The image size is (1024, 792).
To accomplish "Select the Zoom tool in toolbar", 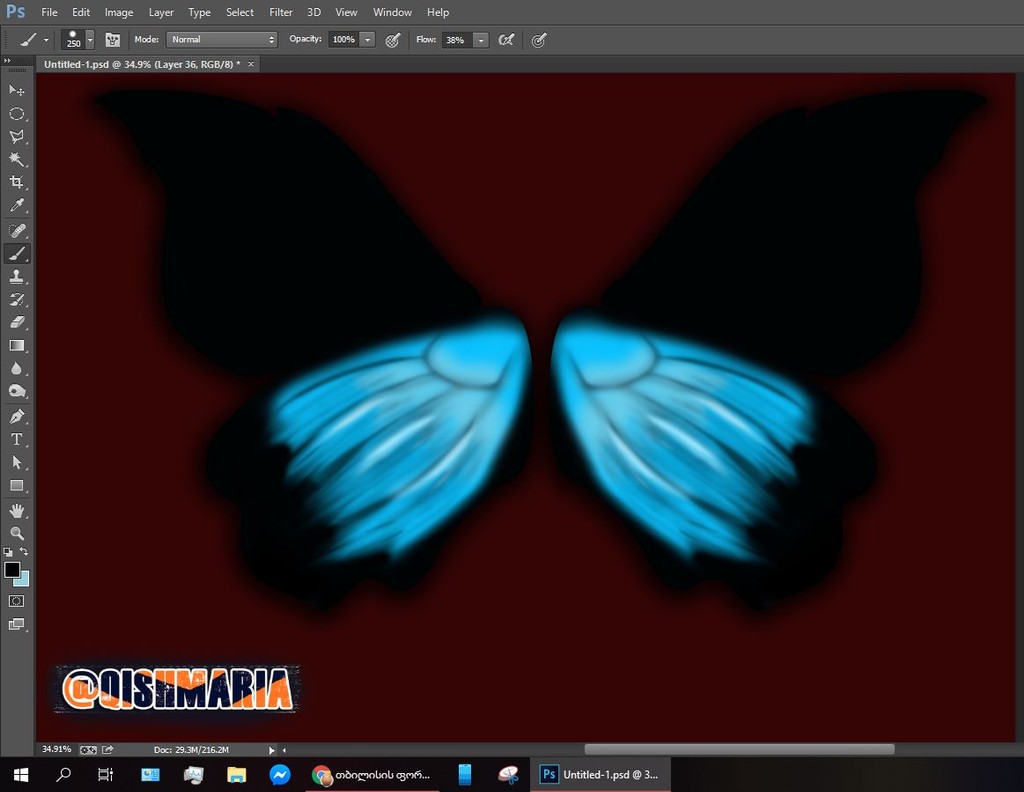I will 17,534.
